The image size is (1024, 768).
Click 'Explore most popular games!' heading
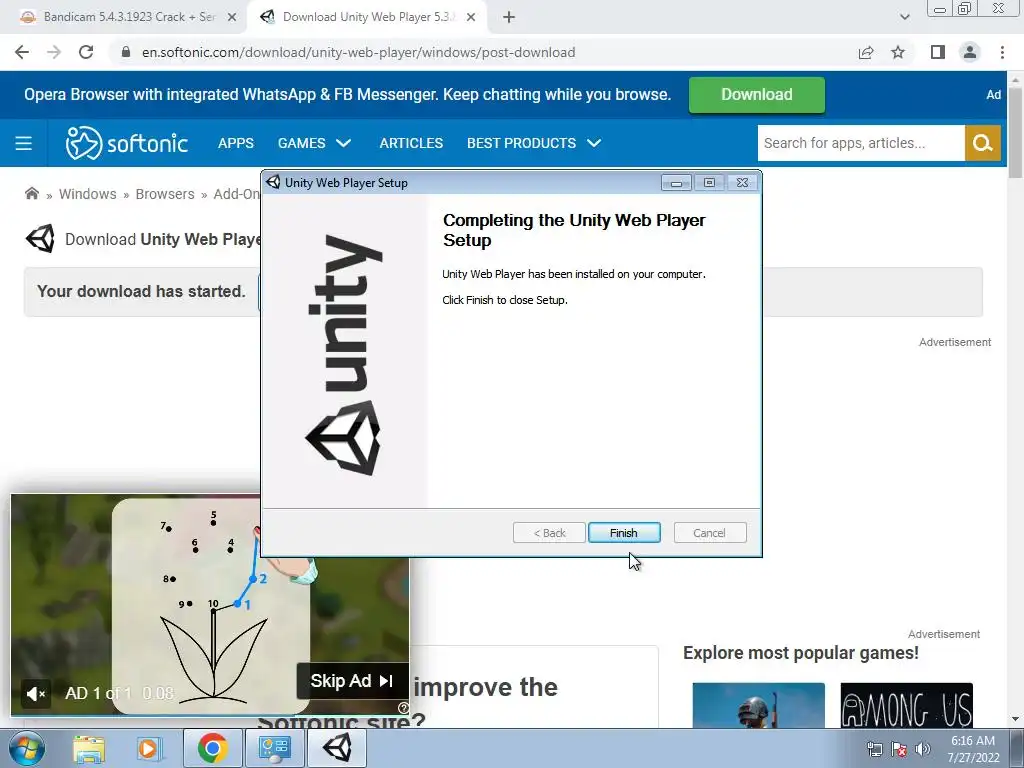[x=801, y=653]
